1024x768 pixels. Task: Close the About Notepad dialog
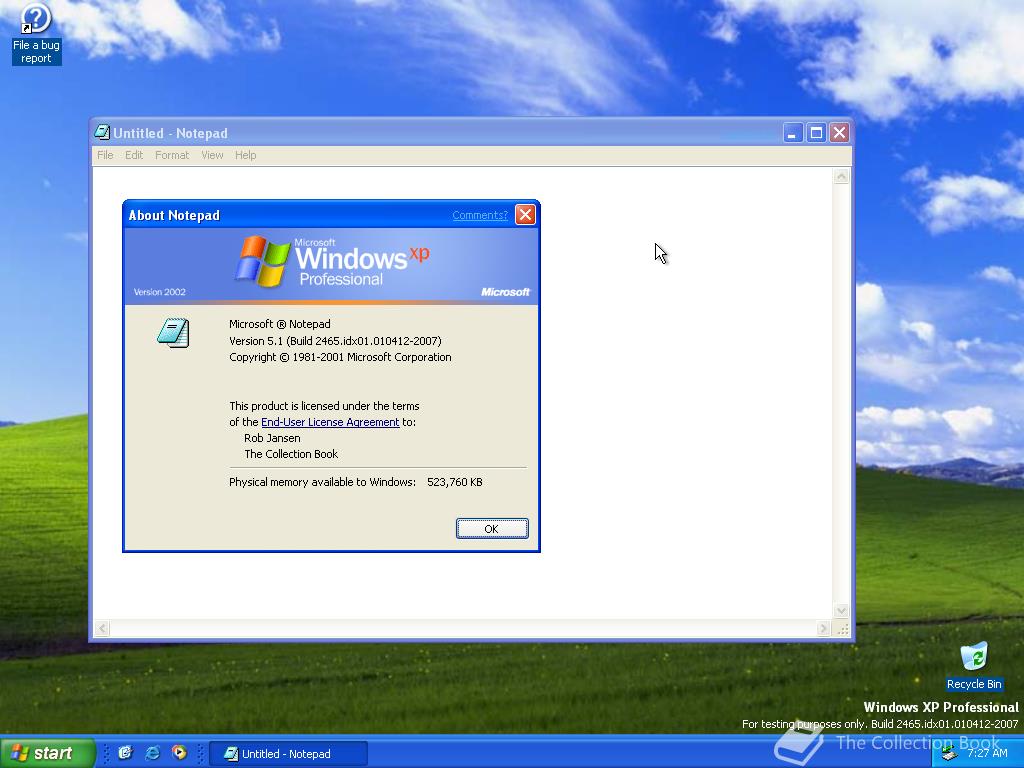click(x=525, y=214)
